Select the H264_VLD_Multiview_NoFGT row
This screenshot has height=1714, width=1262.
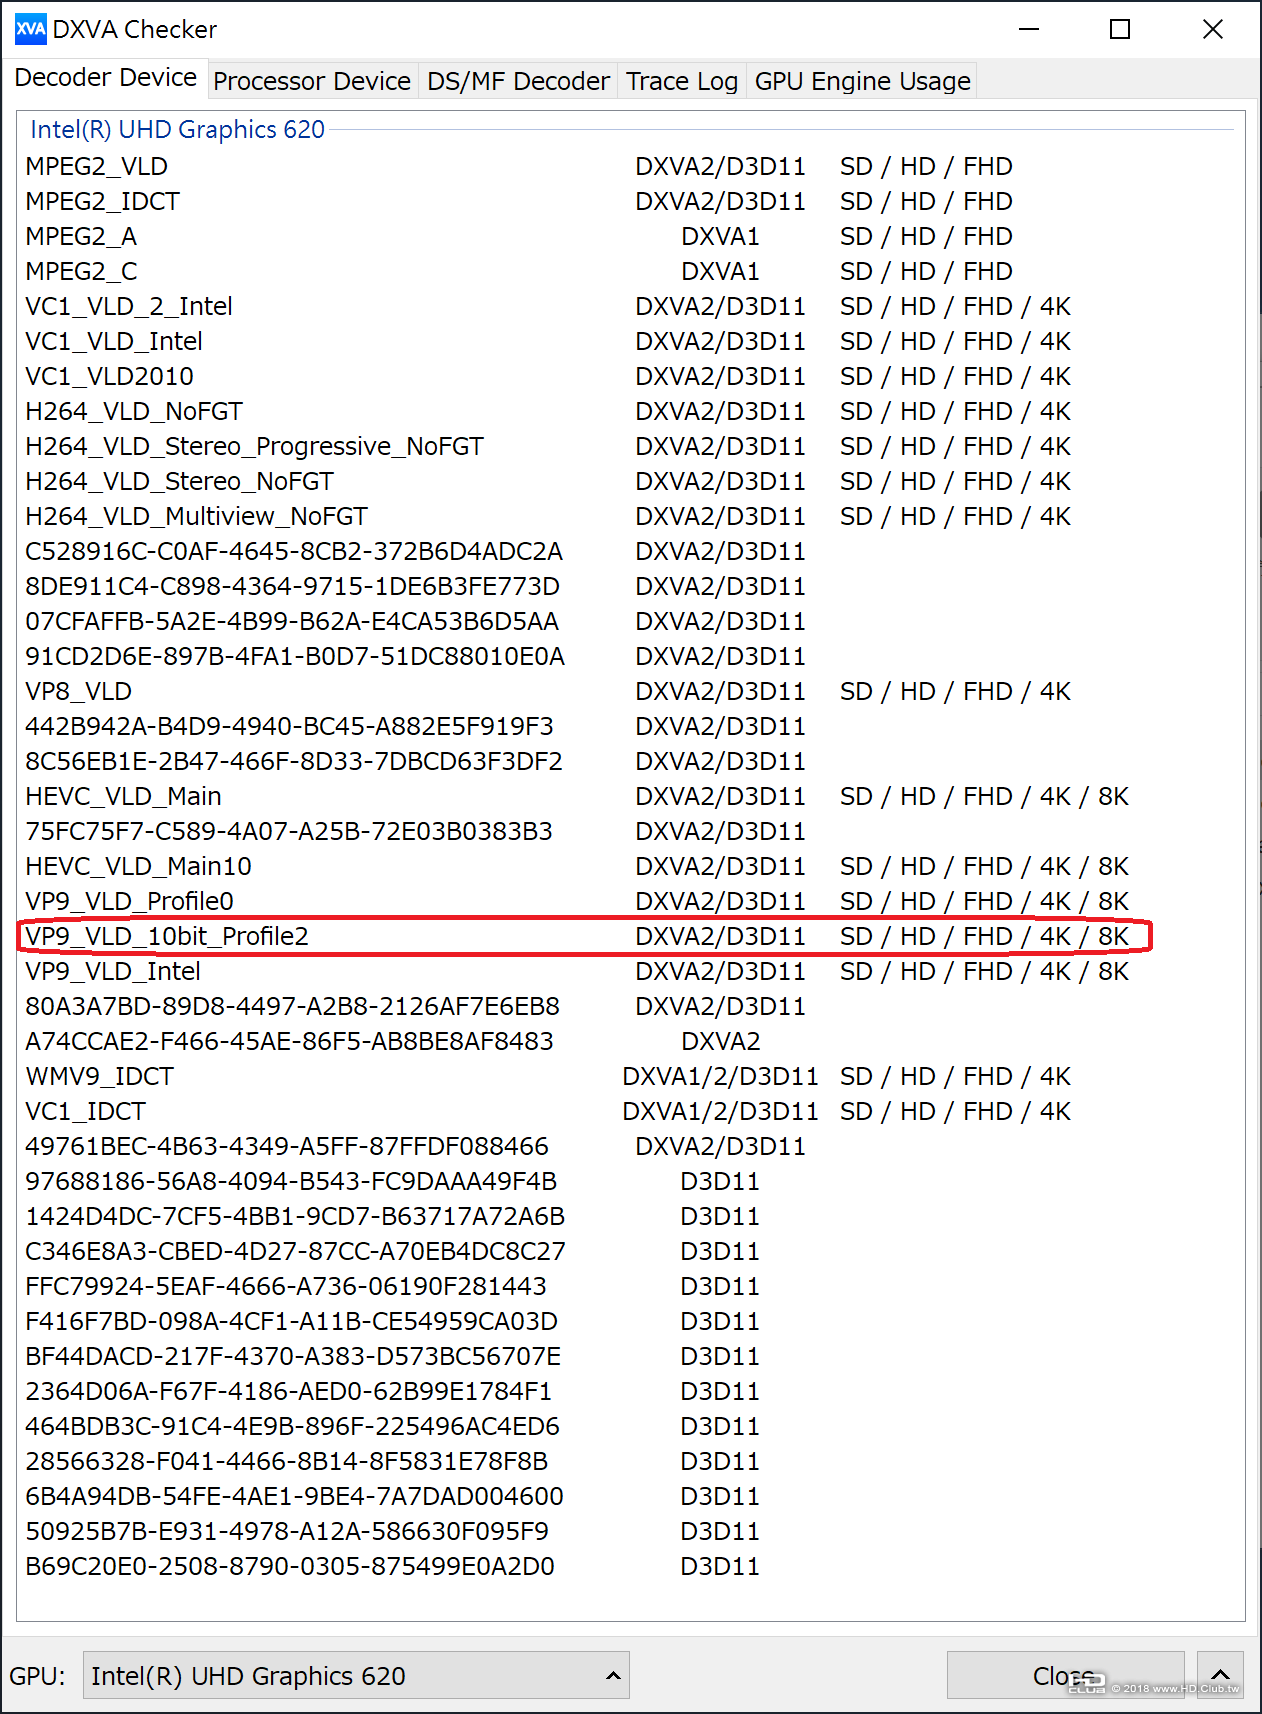(630, 516)
